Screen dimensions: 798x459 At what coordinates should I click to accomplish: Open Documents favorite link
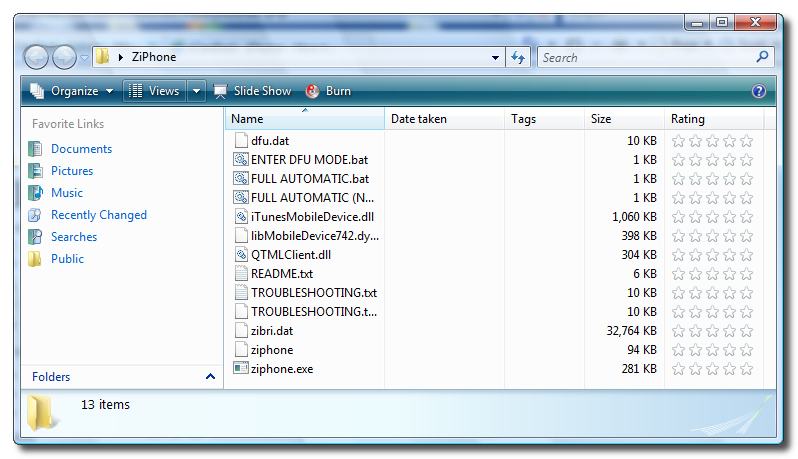81,149
